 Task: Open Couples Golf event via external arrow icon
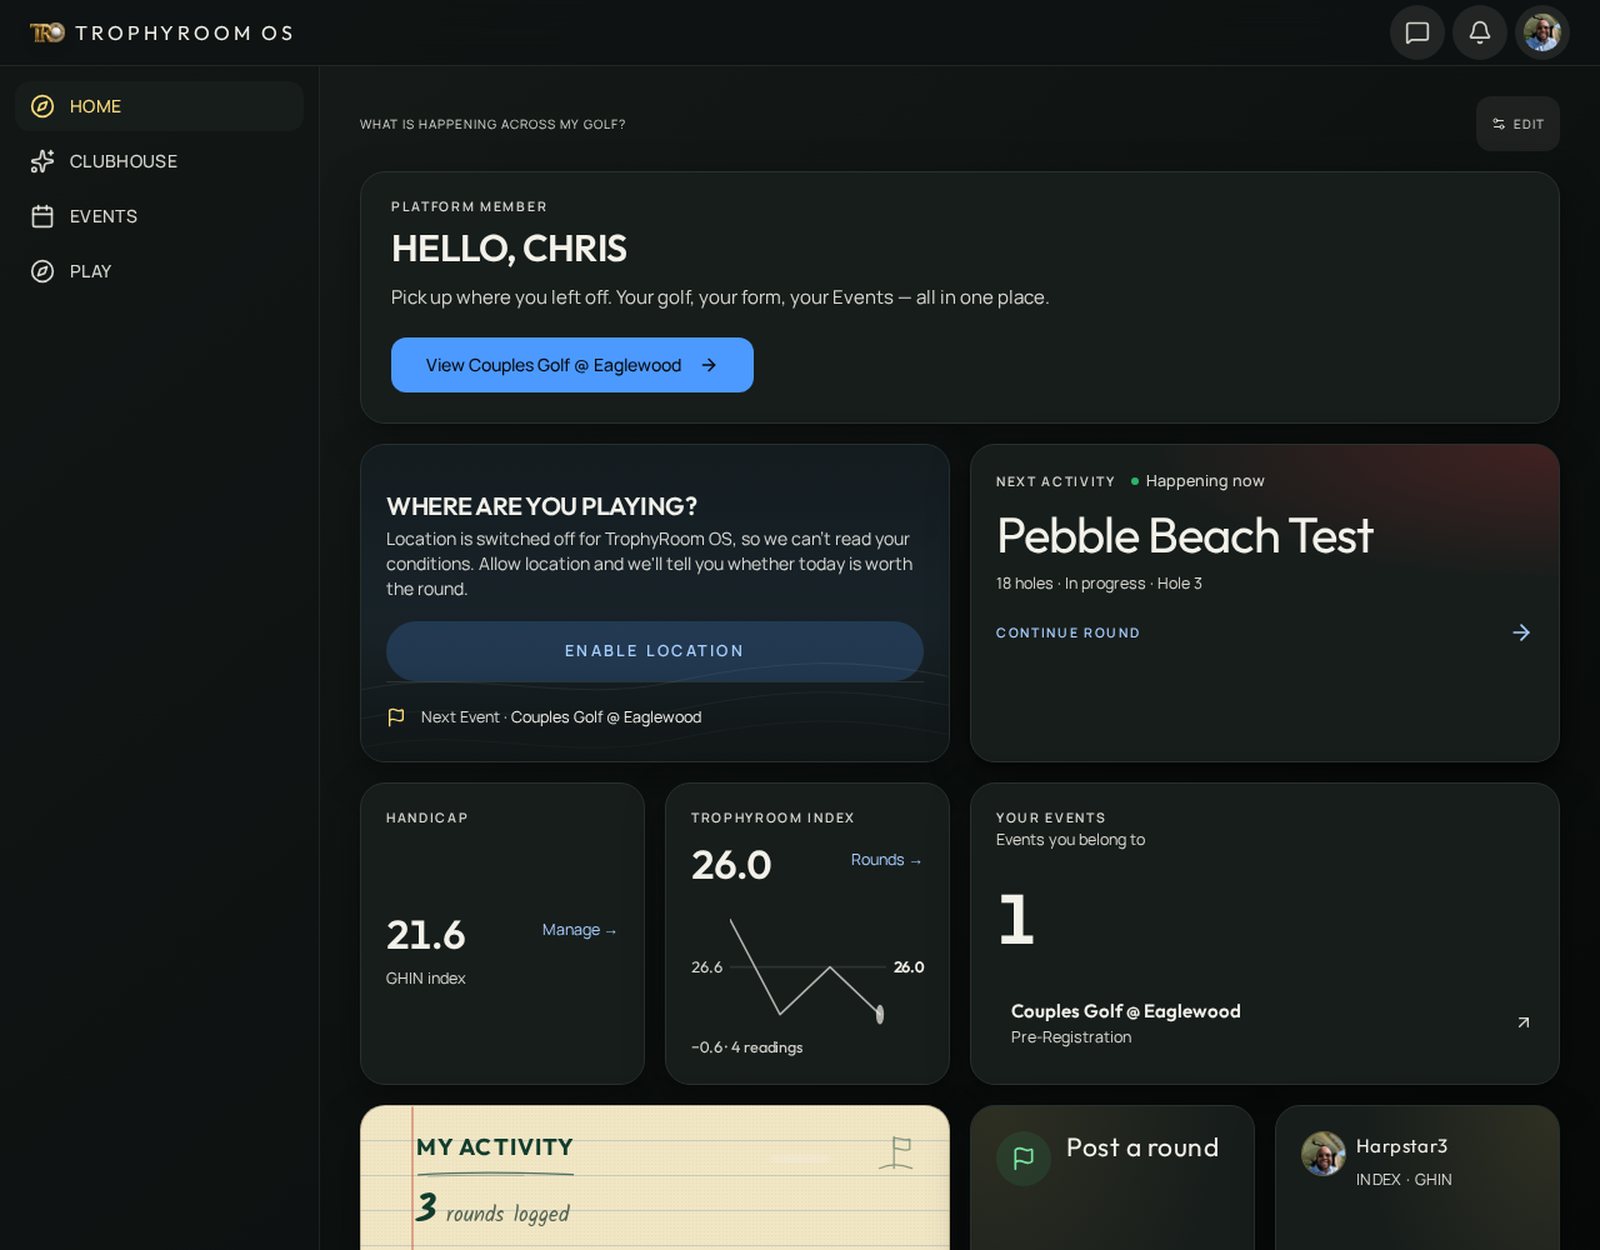(x=1523, y=1022)
